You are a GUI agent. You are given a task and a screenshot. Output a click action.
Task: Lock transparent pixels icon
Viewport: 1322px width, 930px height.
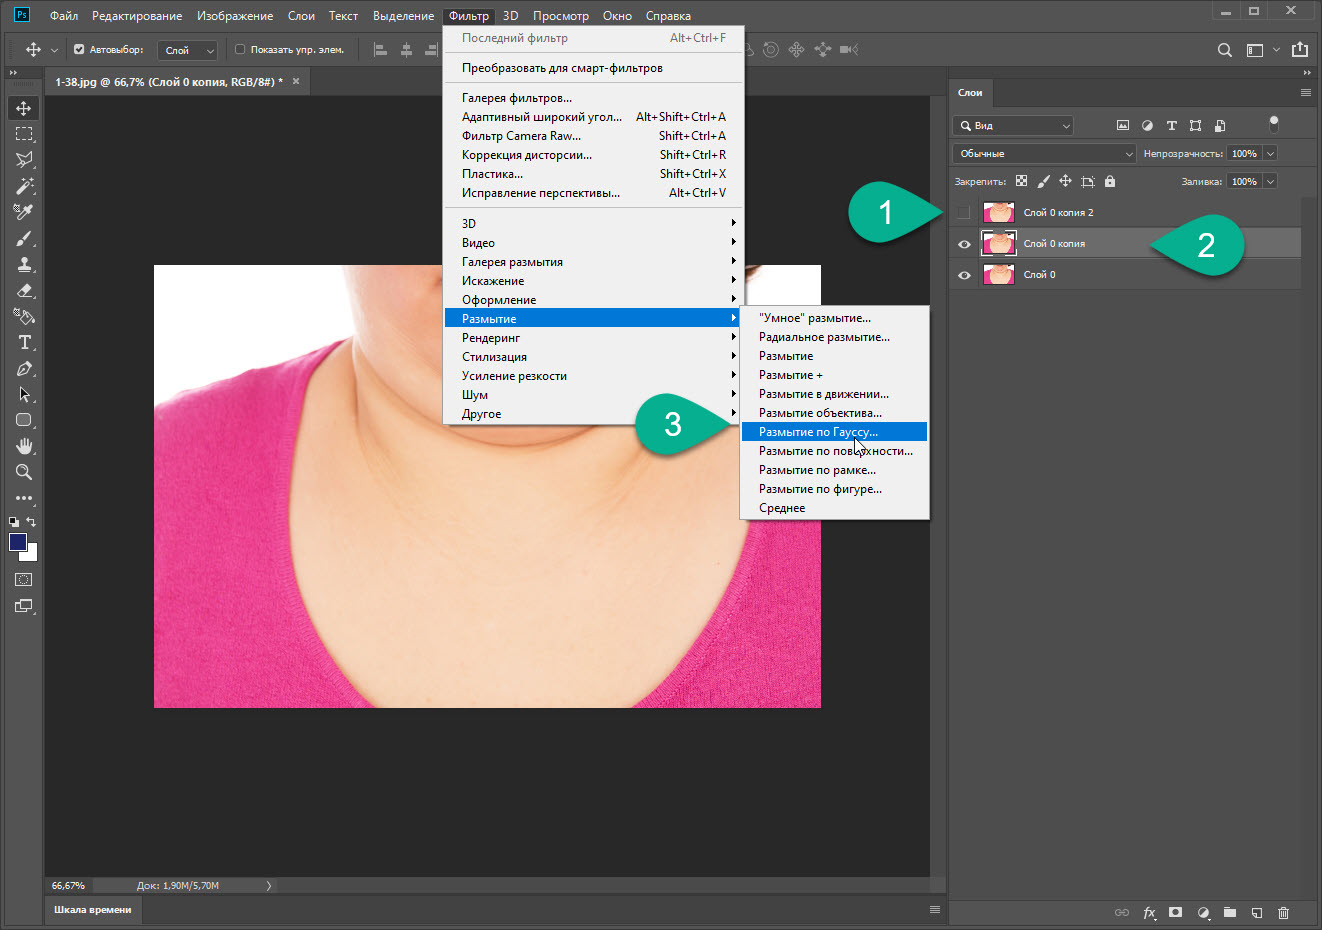1021,181
